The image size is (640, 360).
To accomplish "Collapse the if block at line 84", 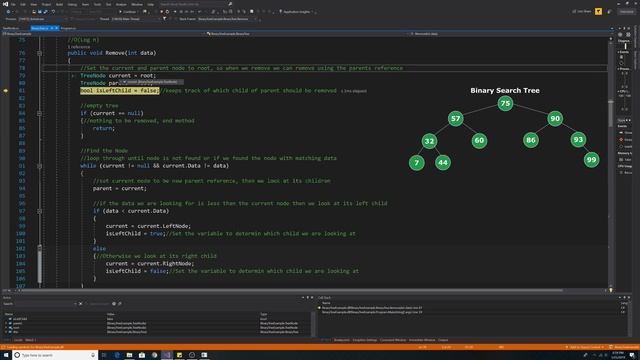I will coord(40,113).
